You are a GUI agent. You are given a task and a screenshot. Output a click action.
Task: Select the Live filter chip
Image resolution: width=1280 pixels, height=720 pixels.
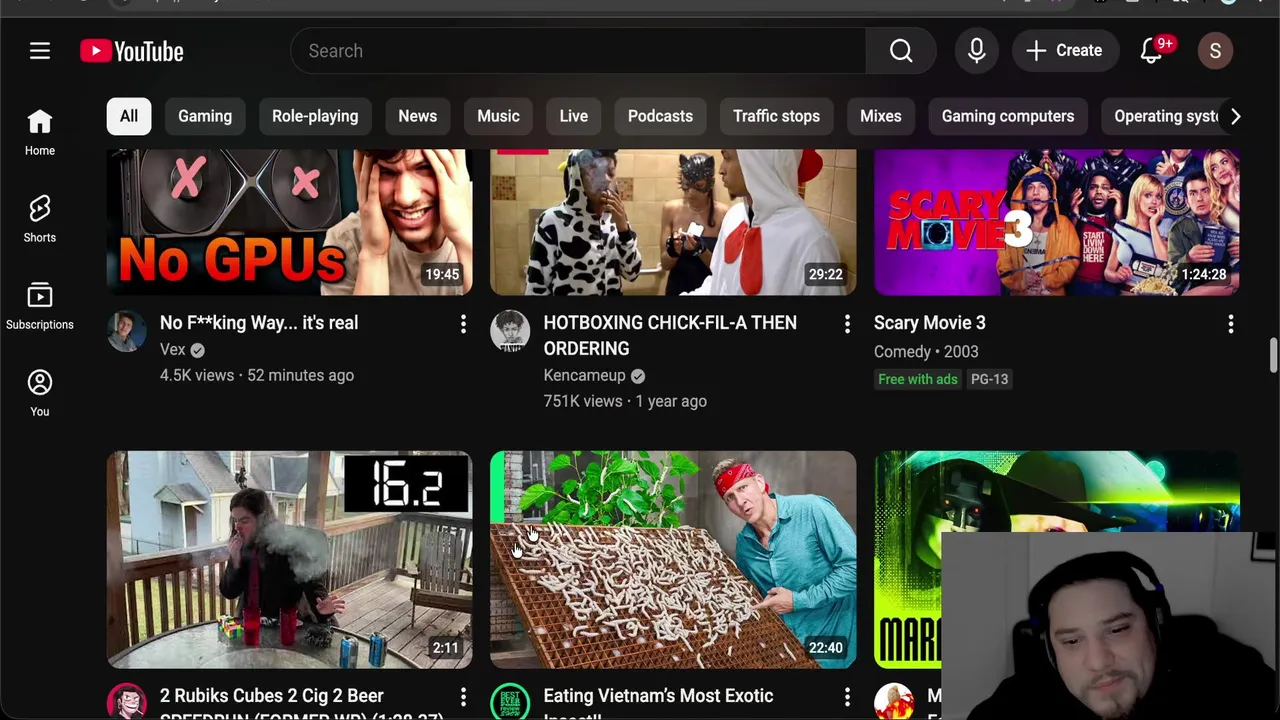click(x=574, y=116)
